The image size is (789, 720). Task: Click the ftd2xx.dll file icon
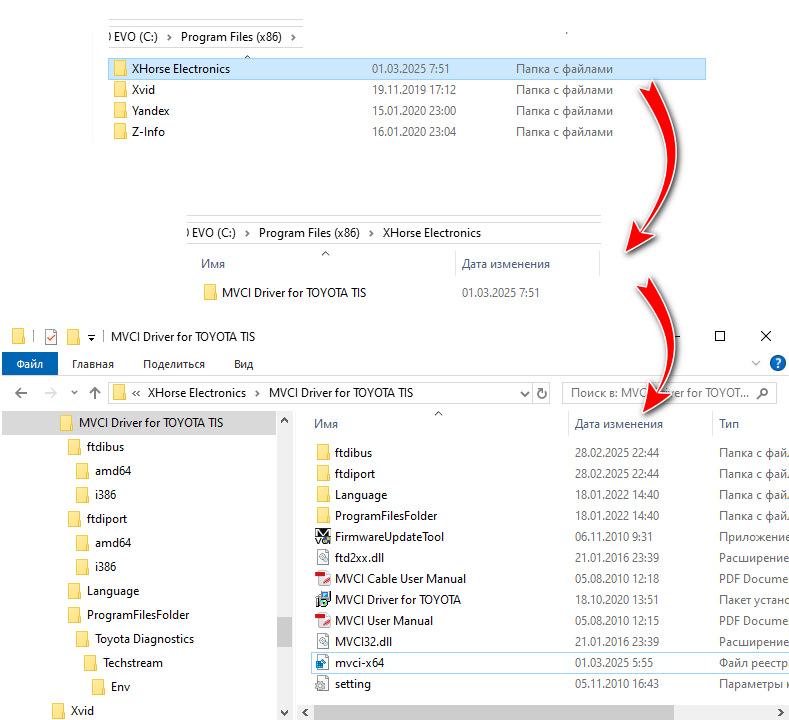tap(323, 557)
